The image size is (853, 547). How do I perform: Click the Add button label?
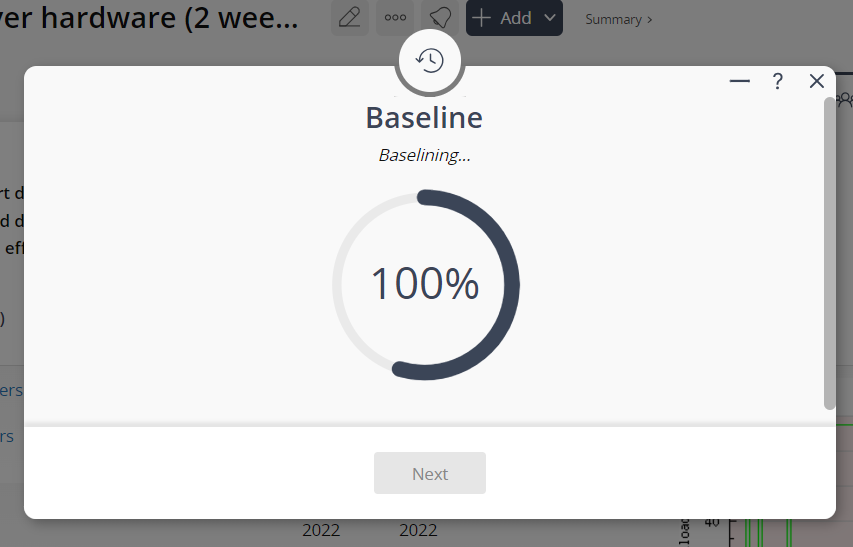(516, 18)
